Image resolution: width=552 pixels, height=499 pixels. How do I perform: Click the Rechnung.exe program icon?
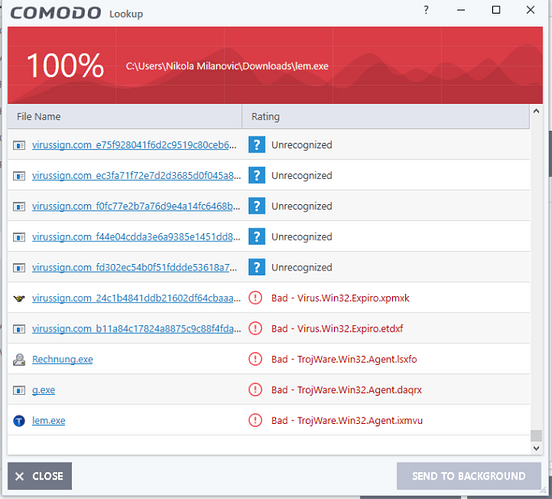click(19, 360)
